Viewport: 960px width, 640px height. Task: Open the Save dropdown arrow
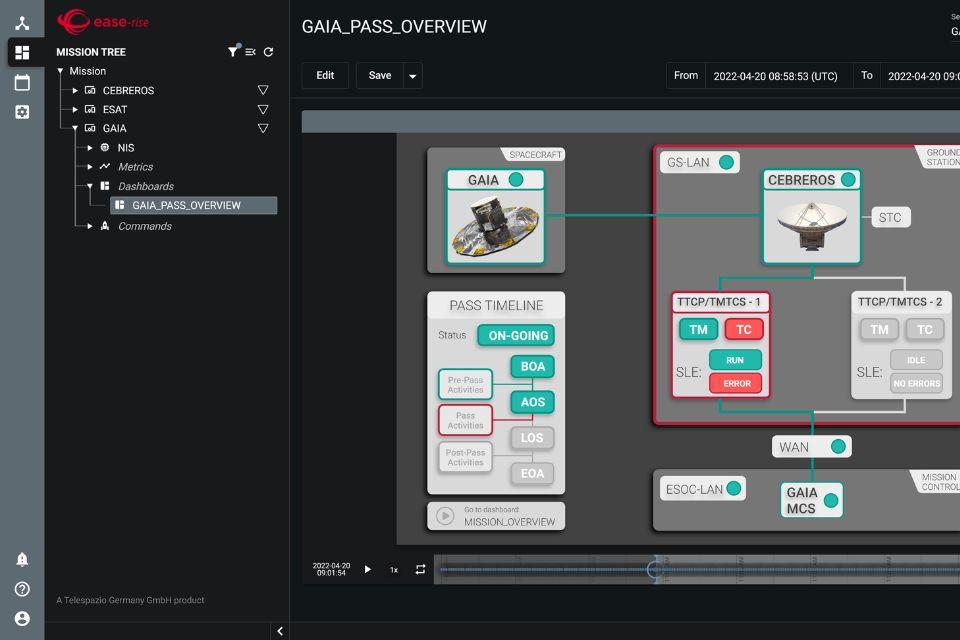tap(413, 76)
